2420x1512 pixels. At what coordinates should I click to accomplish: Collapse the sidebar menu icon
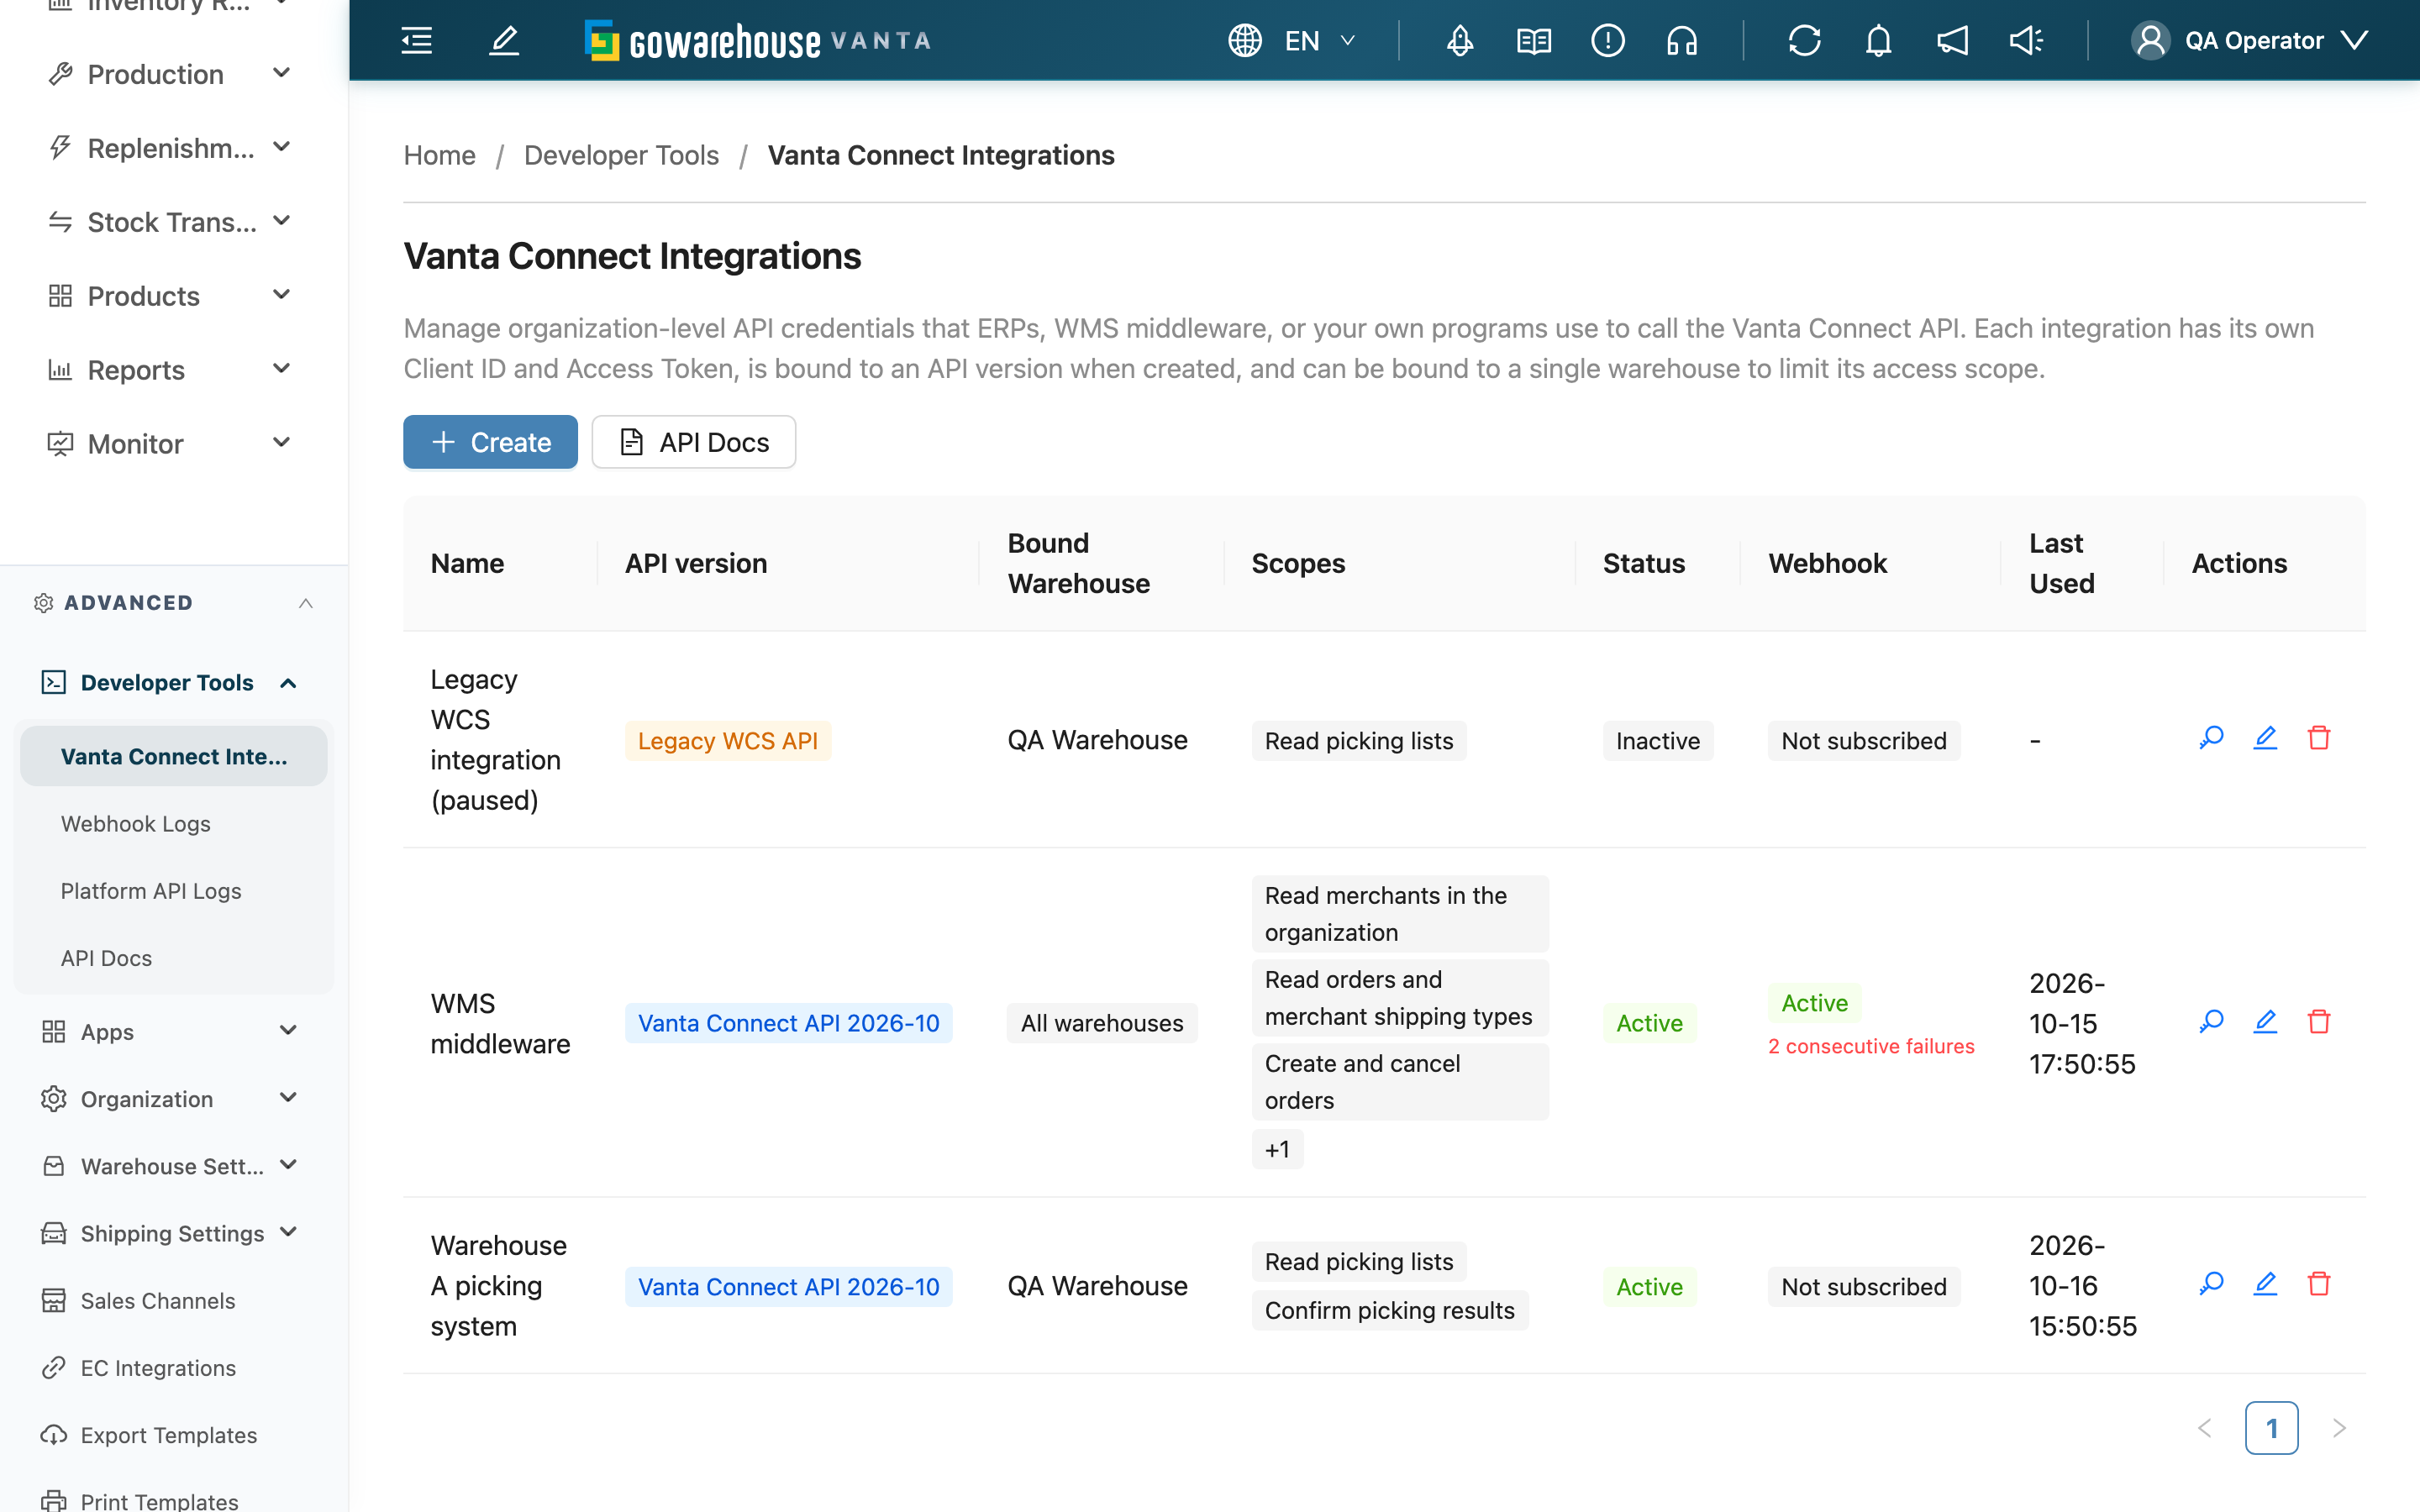click(x=416, y=41)
